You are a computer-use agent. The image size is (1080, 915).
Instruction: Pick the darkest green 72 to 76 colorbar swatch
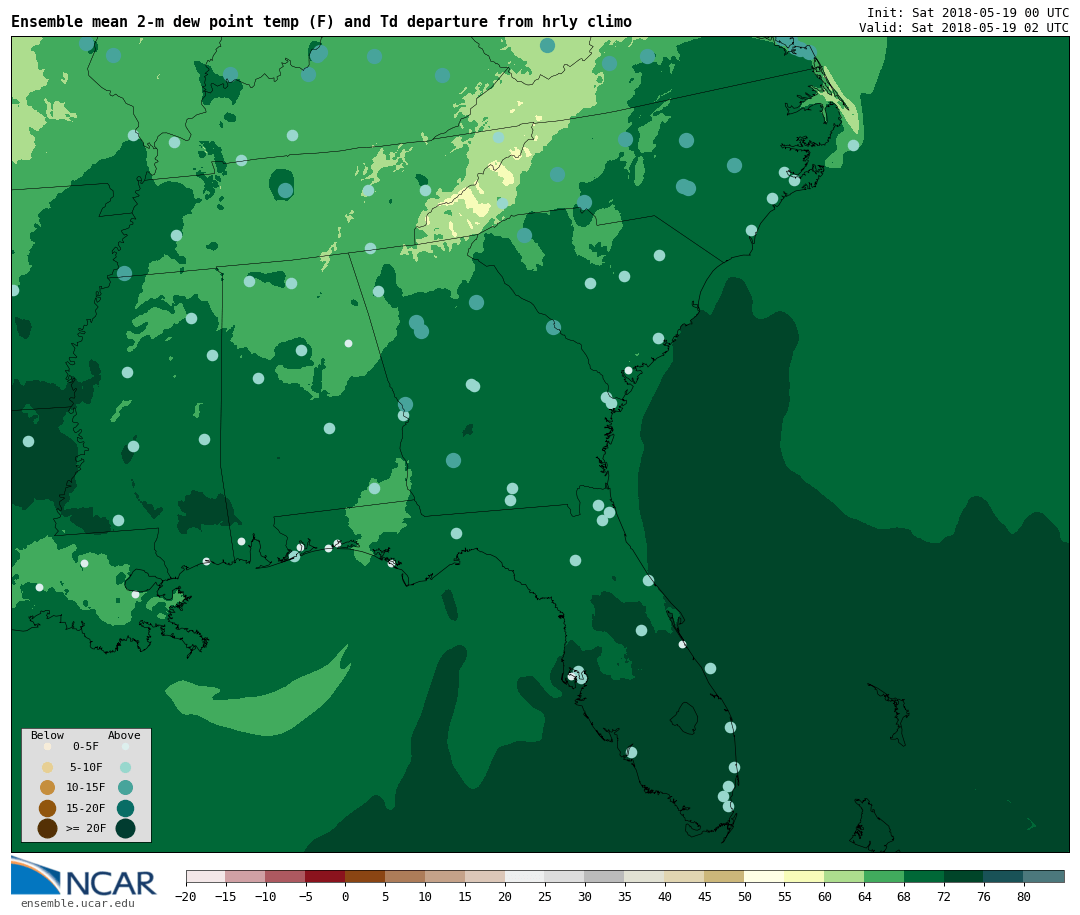point(964,876)
